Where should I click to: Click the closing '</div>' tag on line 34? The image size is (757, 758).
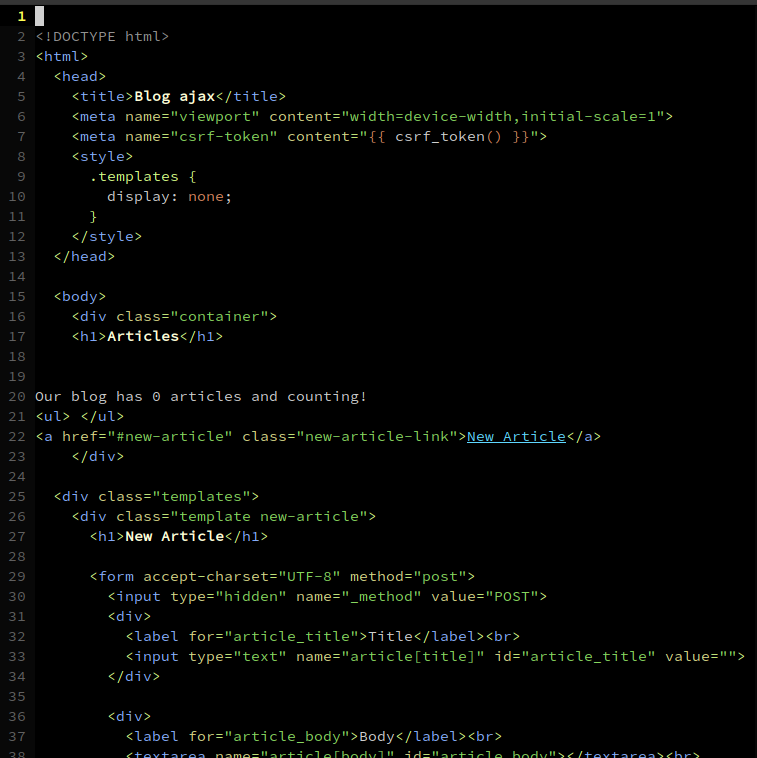tap(134, 677)
